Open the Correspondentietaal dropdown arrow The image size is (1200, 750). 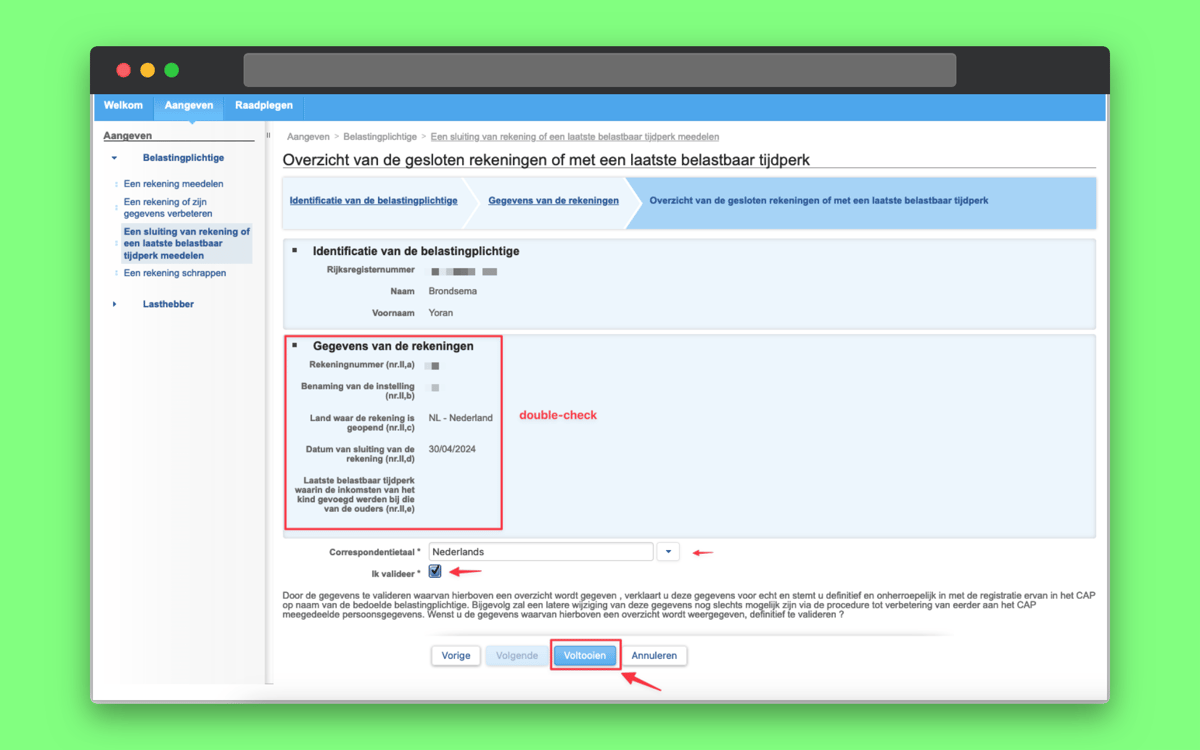(x=668, y=552)
